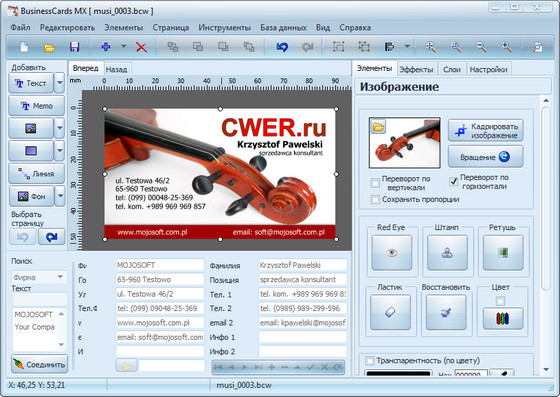560x397 pixels.
Task: Enable Транспарентность (по цвету) checkbox
Action: pyautogui.click(x=370, y=361)
